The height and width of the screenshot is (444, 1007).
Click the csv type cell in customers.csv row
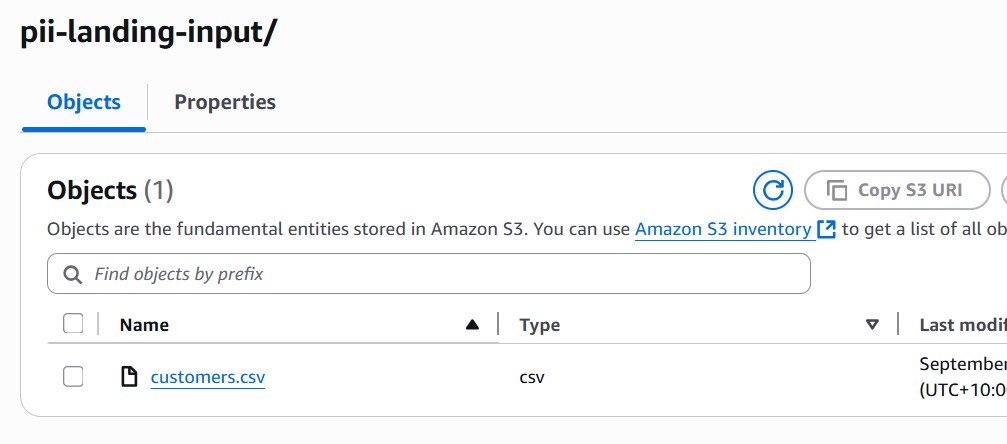coord(532,377)
